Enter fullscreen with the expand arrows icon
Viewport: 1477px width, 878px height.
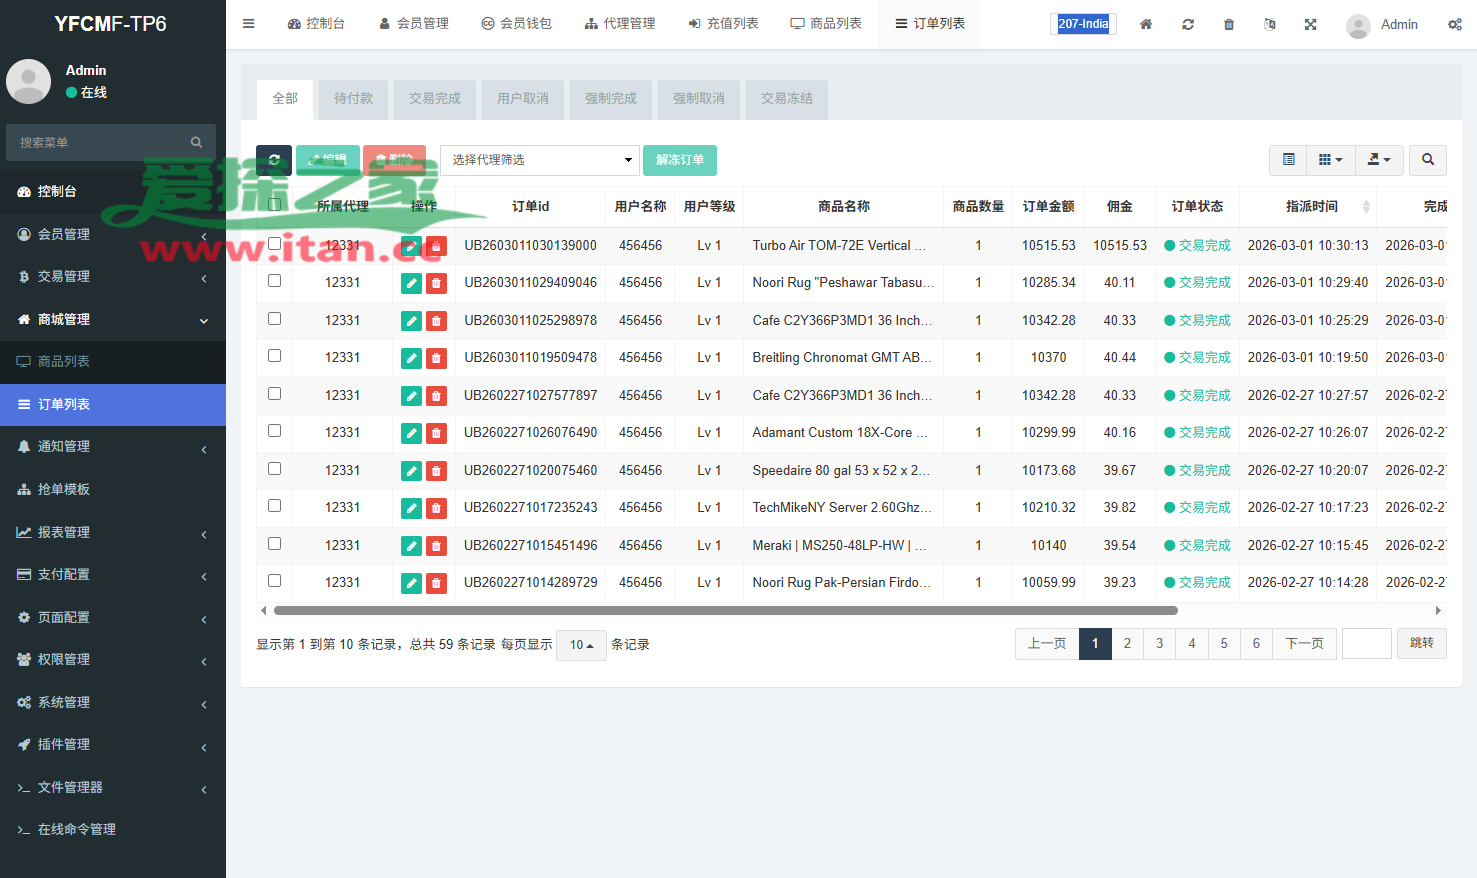pos(1310,24)
